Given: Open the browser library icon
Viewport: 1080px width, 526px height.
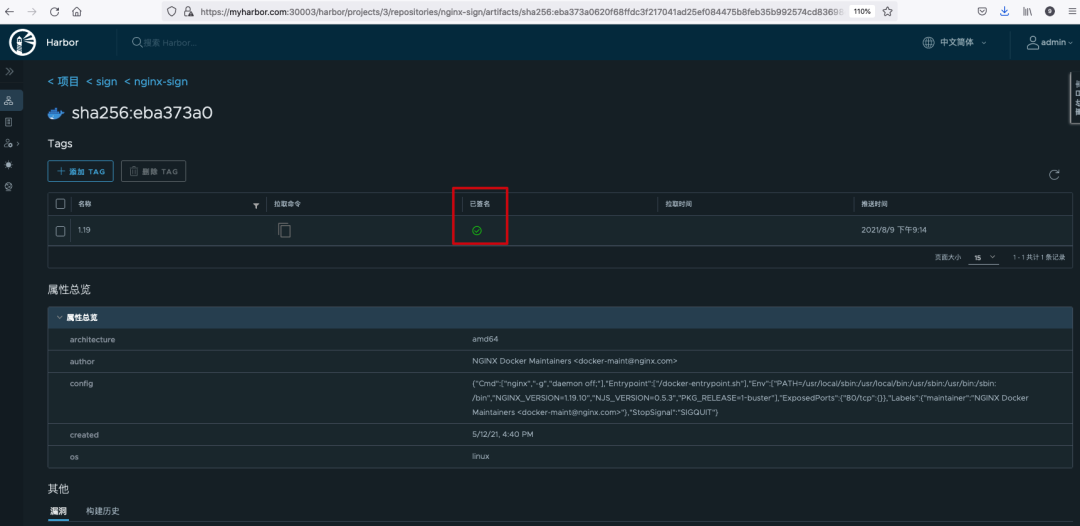Looking at the screenshot, I should (x=1027, y=12).
